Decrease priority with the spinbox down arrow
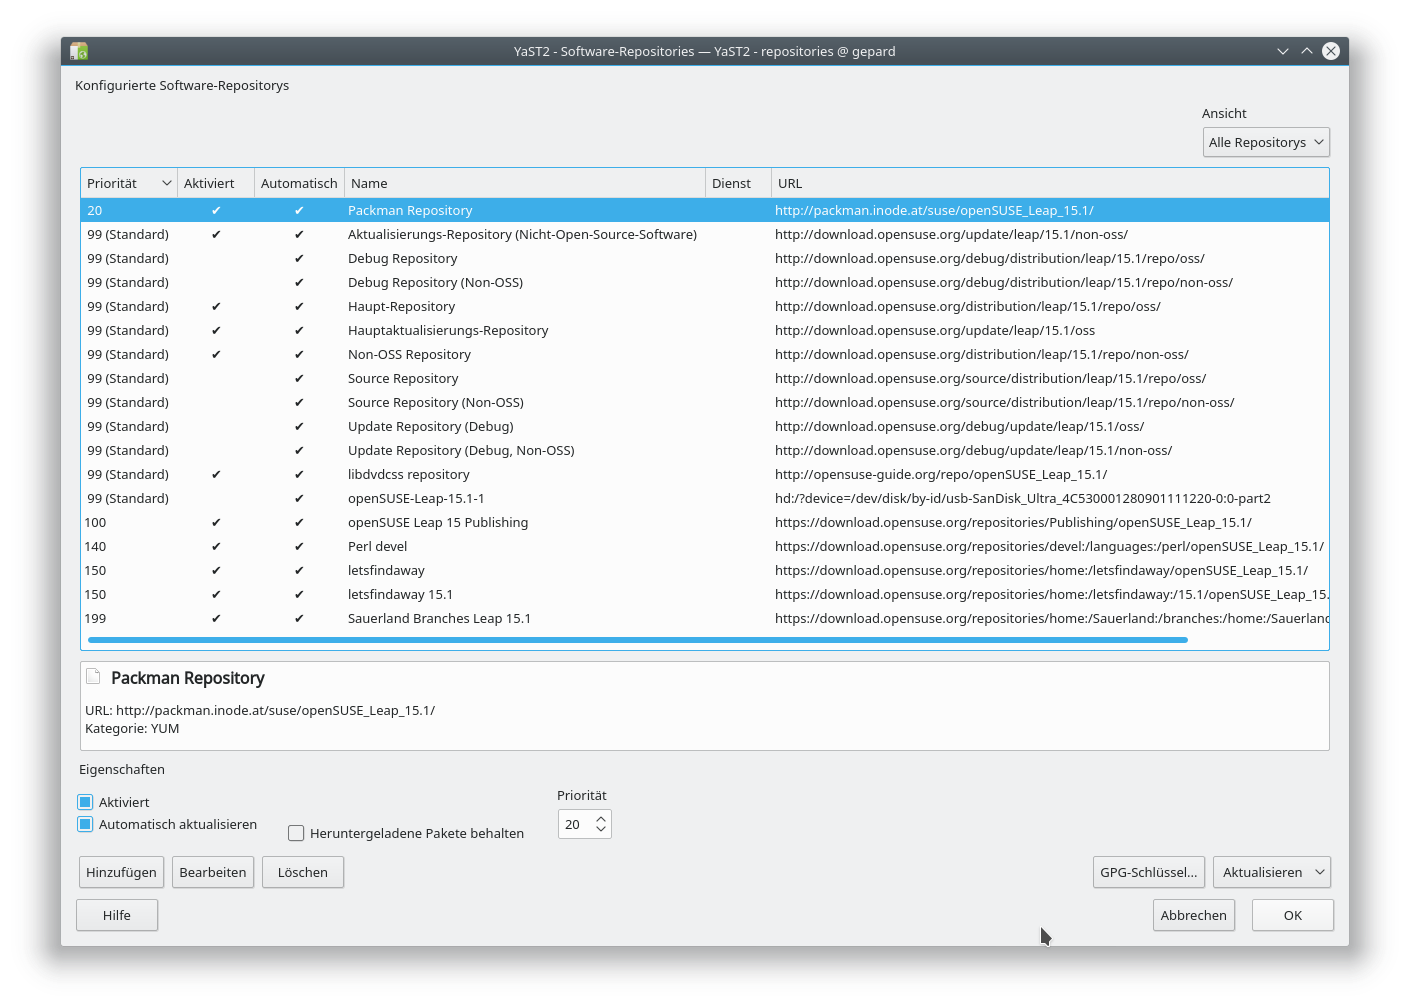1410x1007 pixels. click(601, 830)
